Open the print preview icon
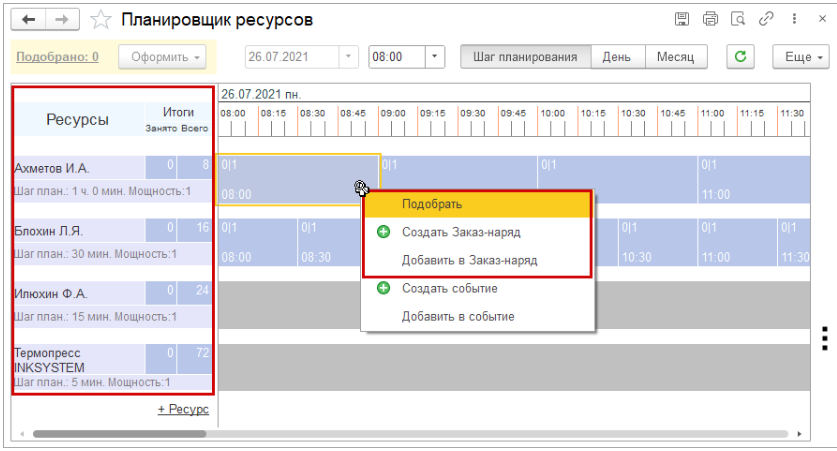837x451 pixels. [738, 20]
